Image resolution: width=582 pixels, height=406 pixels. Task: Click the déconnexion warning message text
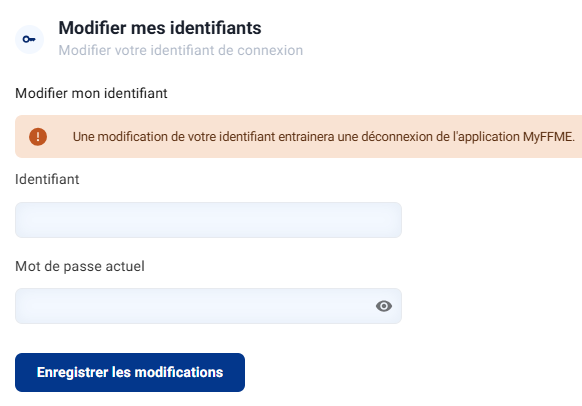point(324,137)
